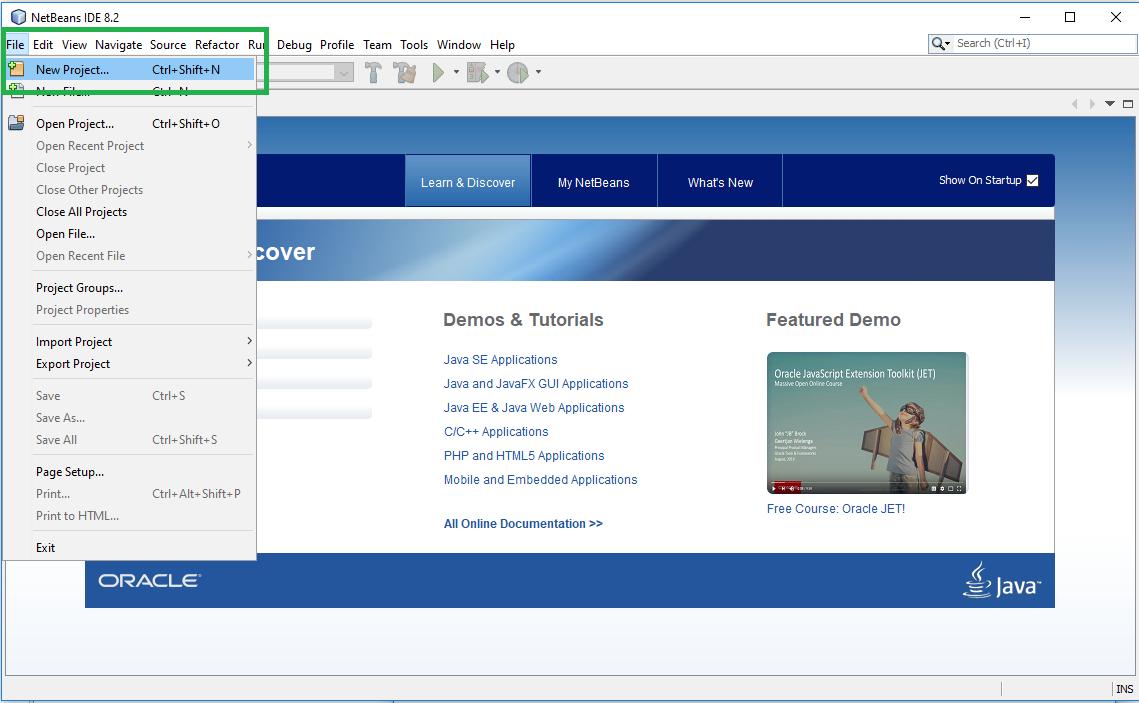Open Run Project dropdown arrow

point(456,72)
